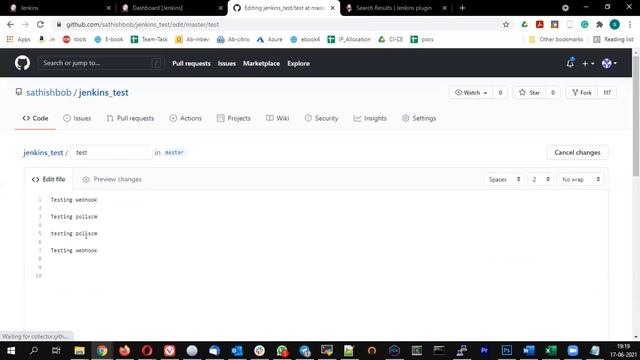The width and height of the screenshot is (640, 360).
Task: Open the repository Pull requests tab
Action: pos(130,118)
